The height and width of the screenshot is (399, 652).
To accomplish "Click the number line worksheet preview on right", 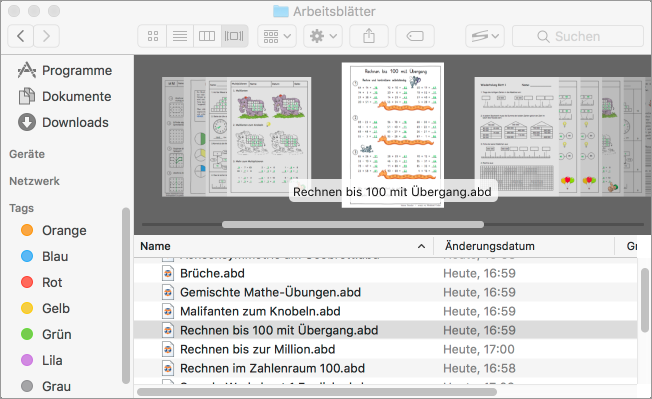I will coord(517,136).
